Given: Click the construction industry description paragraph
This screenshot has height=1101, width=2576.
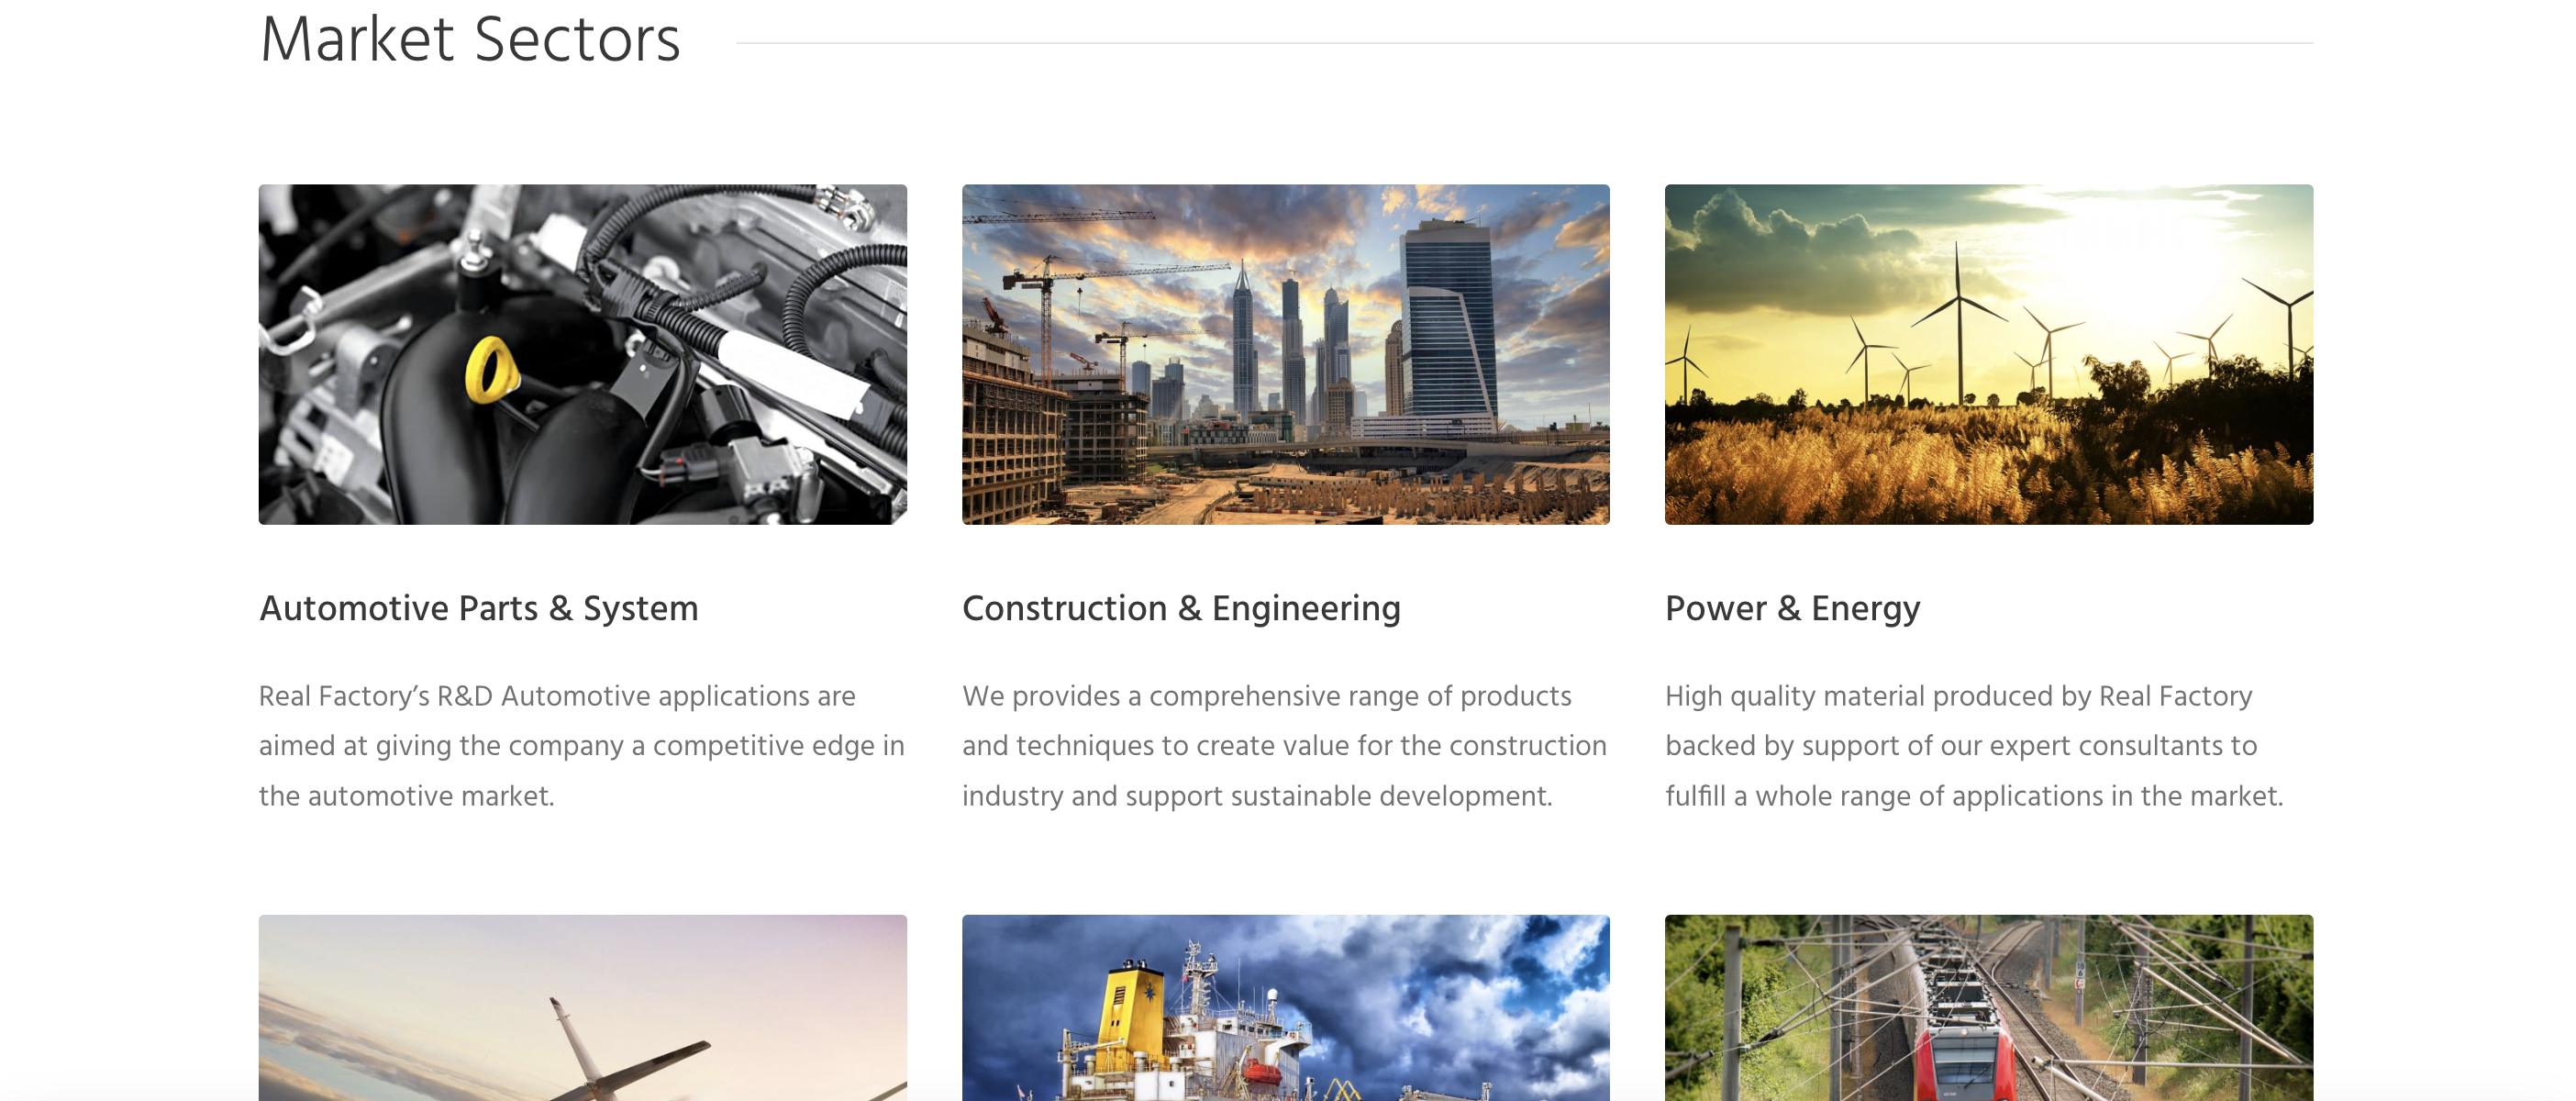Looking at the screenshot, I should click(x=1284, y=745).
